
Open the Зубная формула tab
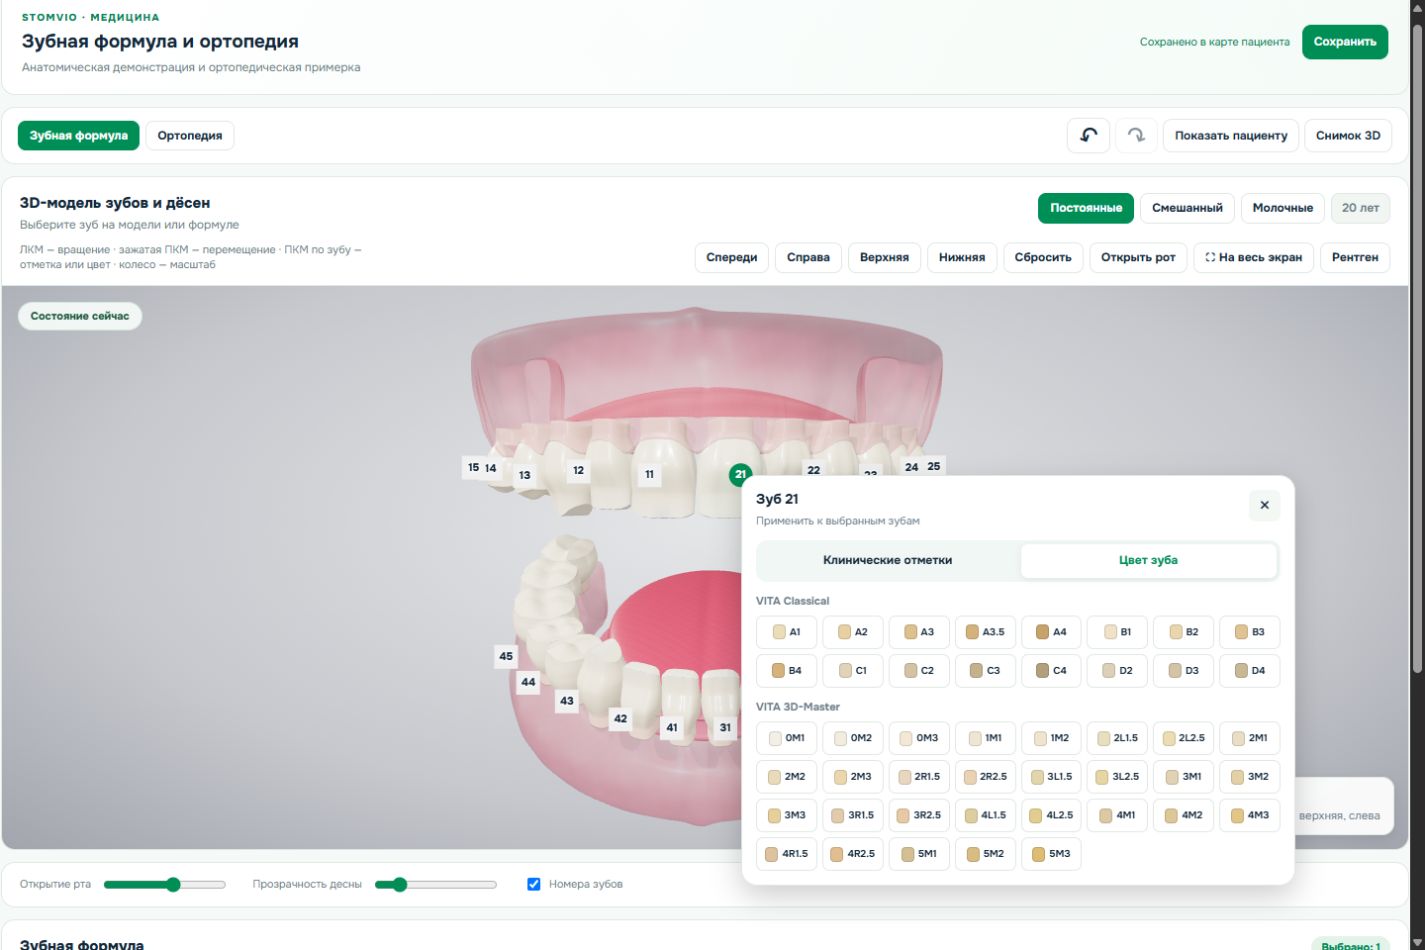(x=79, y=135)
